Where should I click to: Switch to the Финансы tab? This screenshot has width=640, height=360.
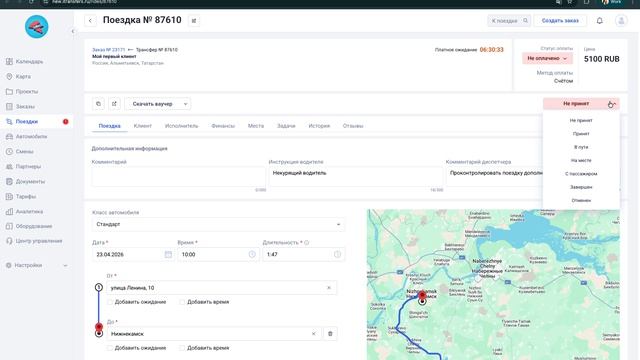(223, 126)
